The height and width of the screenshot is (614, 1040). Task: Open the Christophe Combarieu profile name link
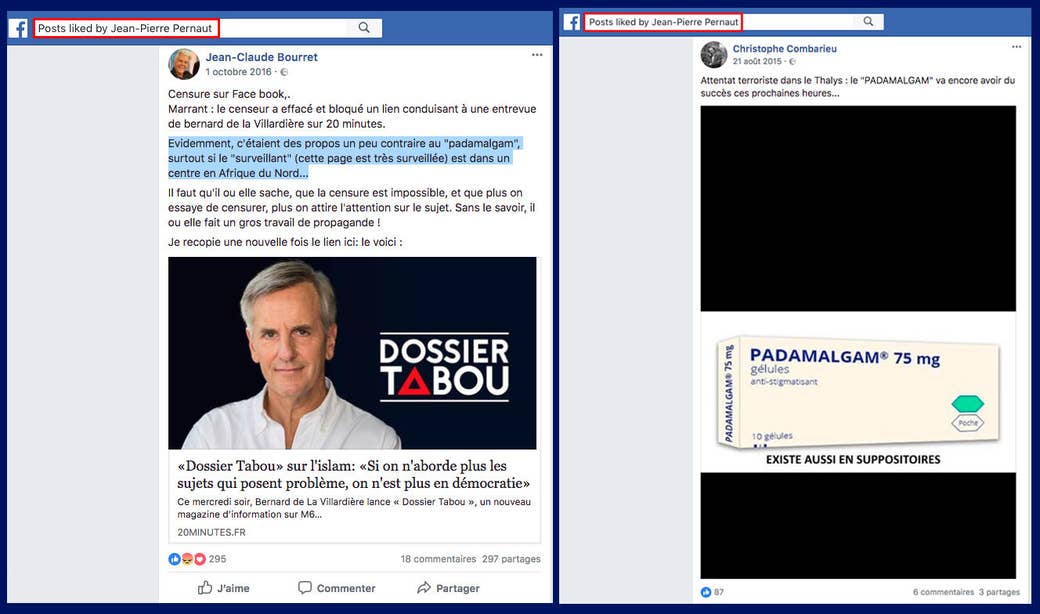[x=785, y=48]
